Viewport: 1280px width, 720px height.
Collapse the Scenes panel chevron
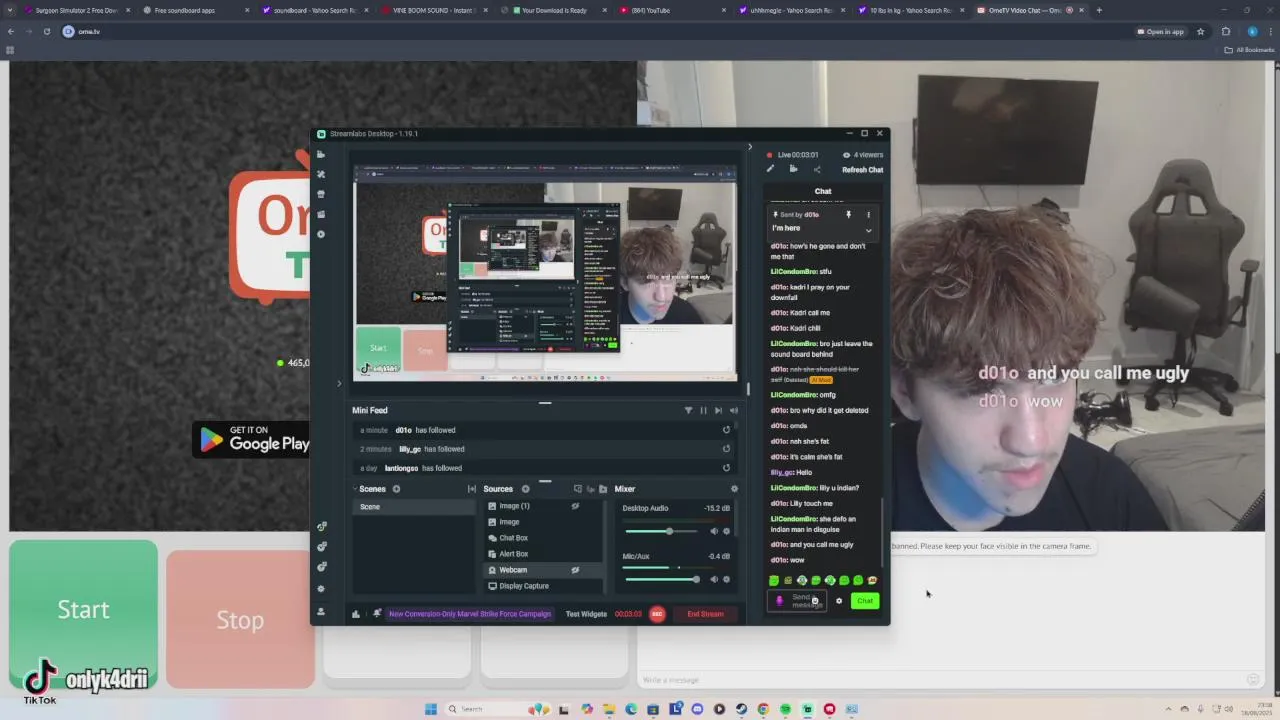coord(355,489)
